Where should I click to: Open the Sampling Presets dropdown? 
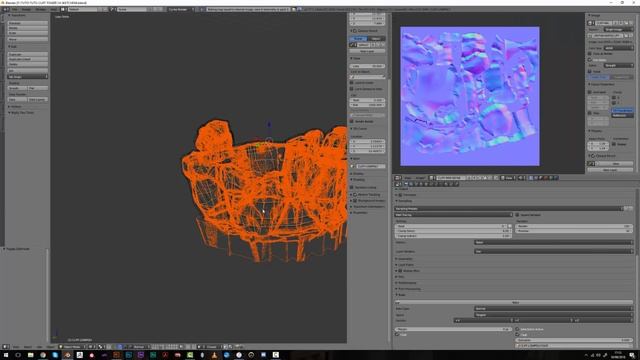tap(509, 209)
